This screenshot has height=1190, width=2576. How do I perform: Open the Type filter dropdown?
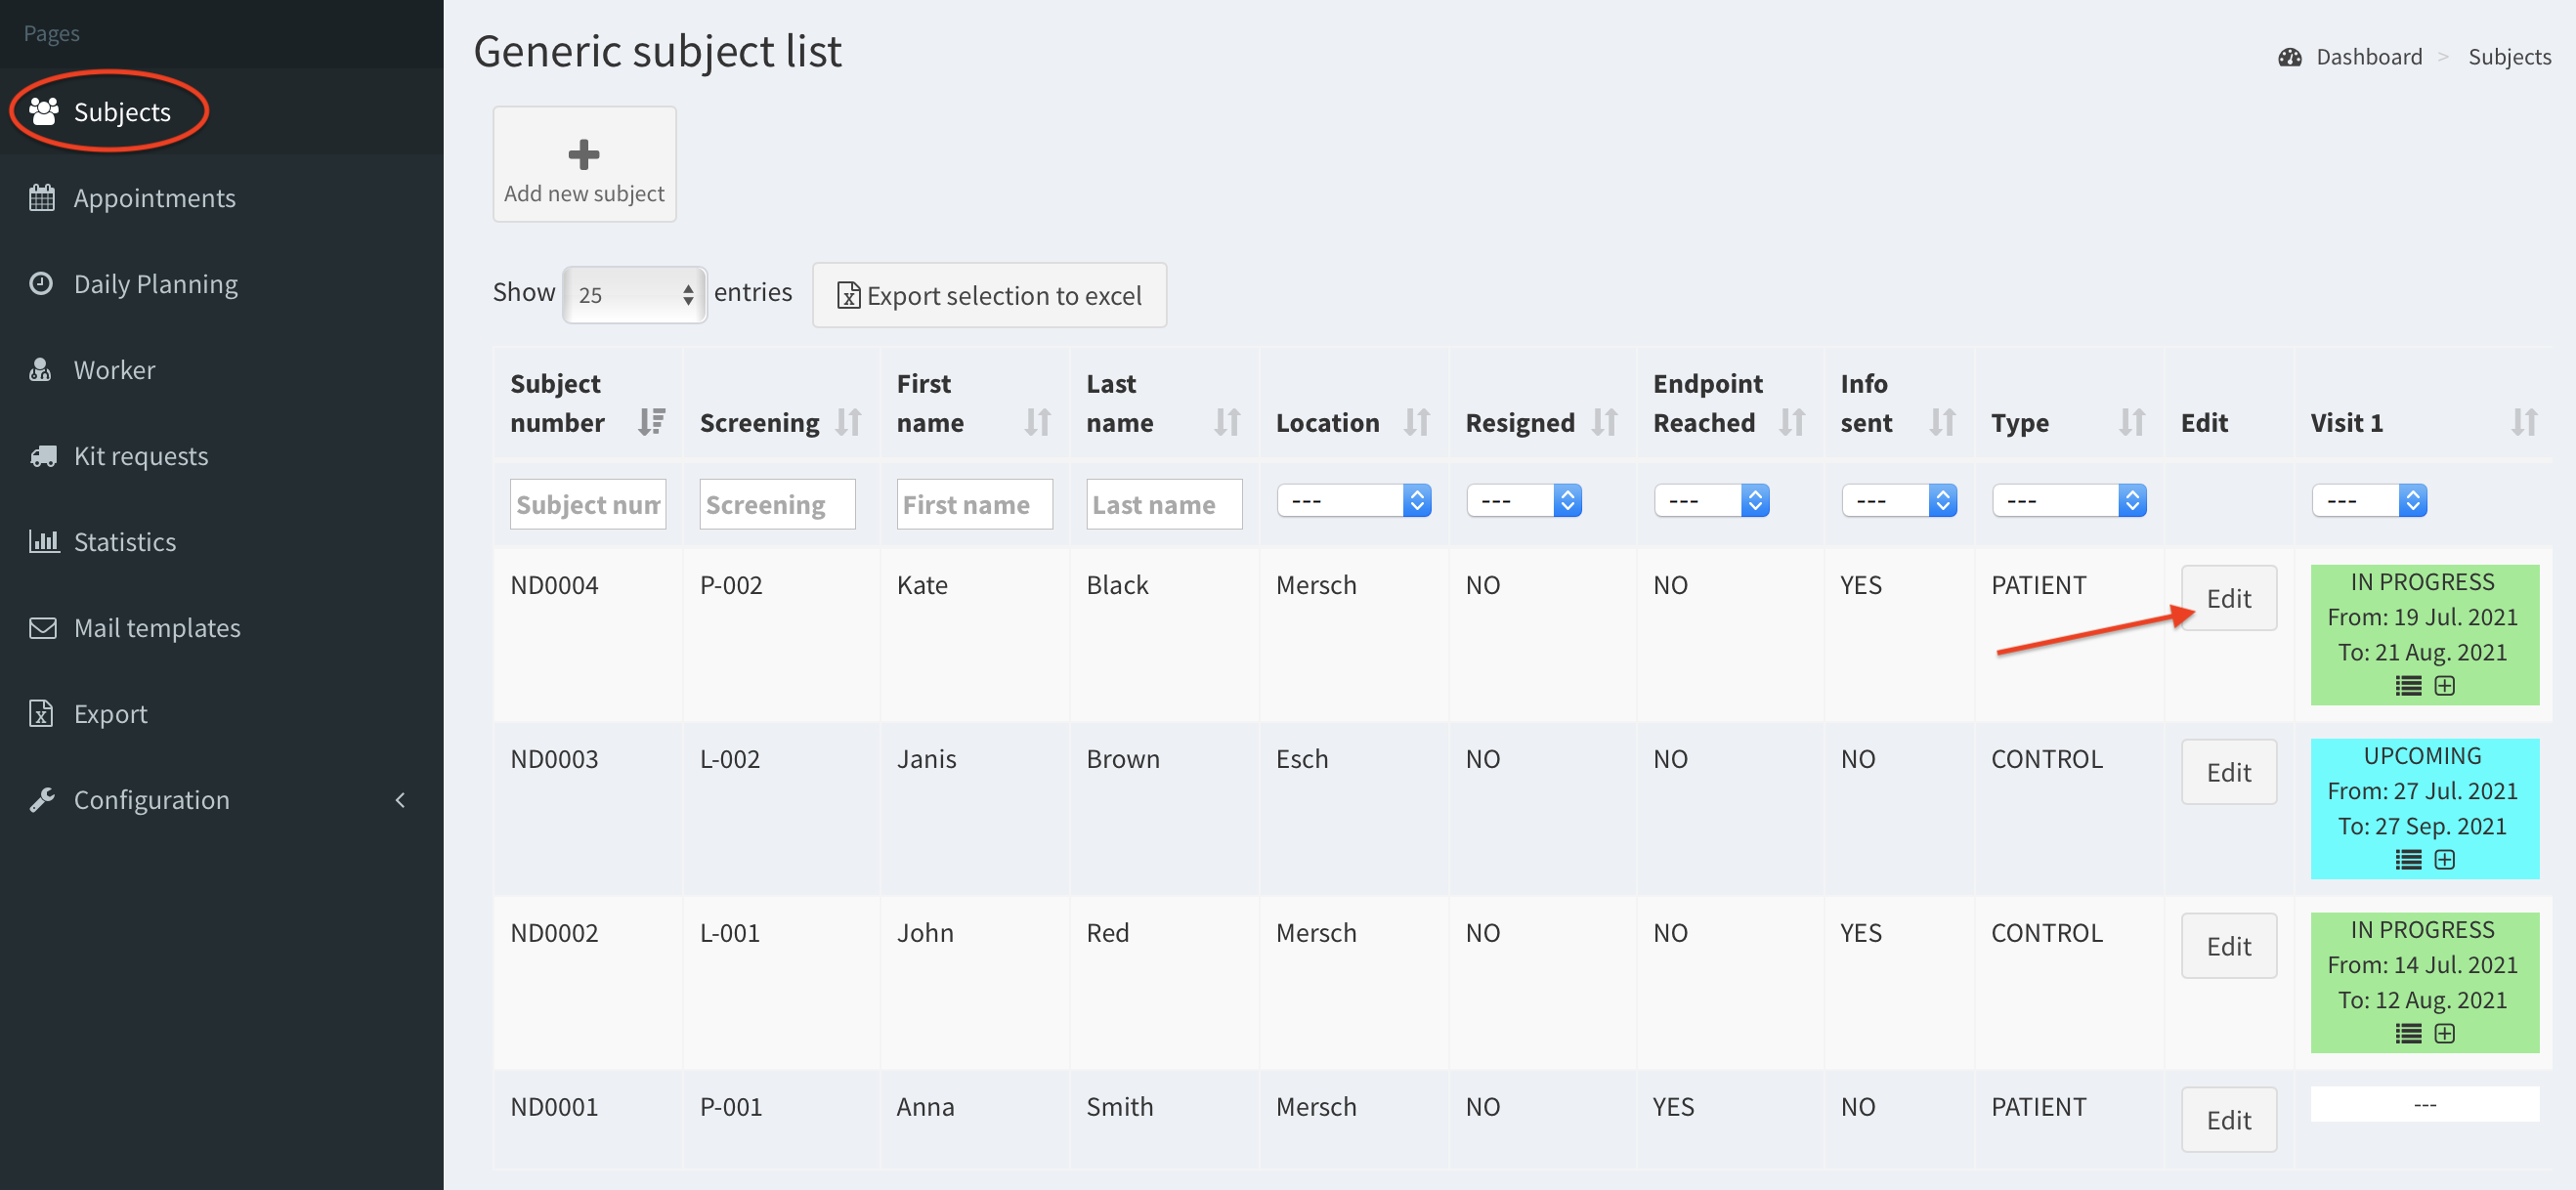click(2068, 500)
